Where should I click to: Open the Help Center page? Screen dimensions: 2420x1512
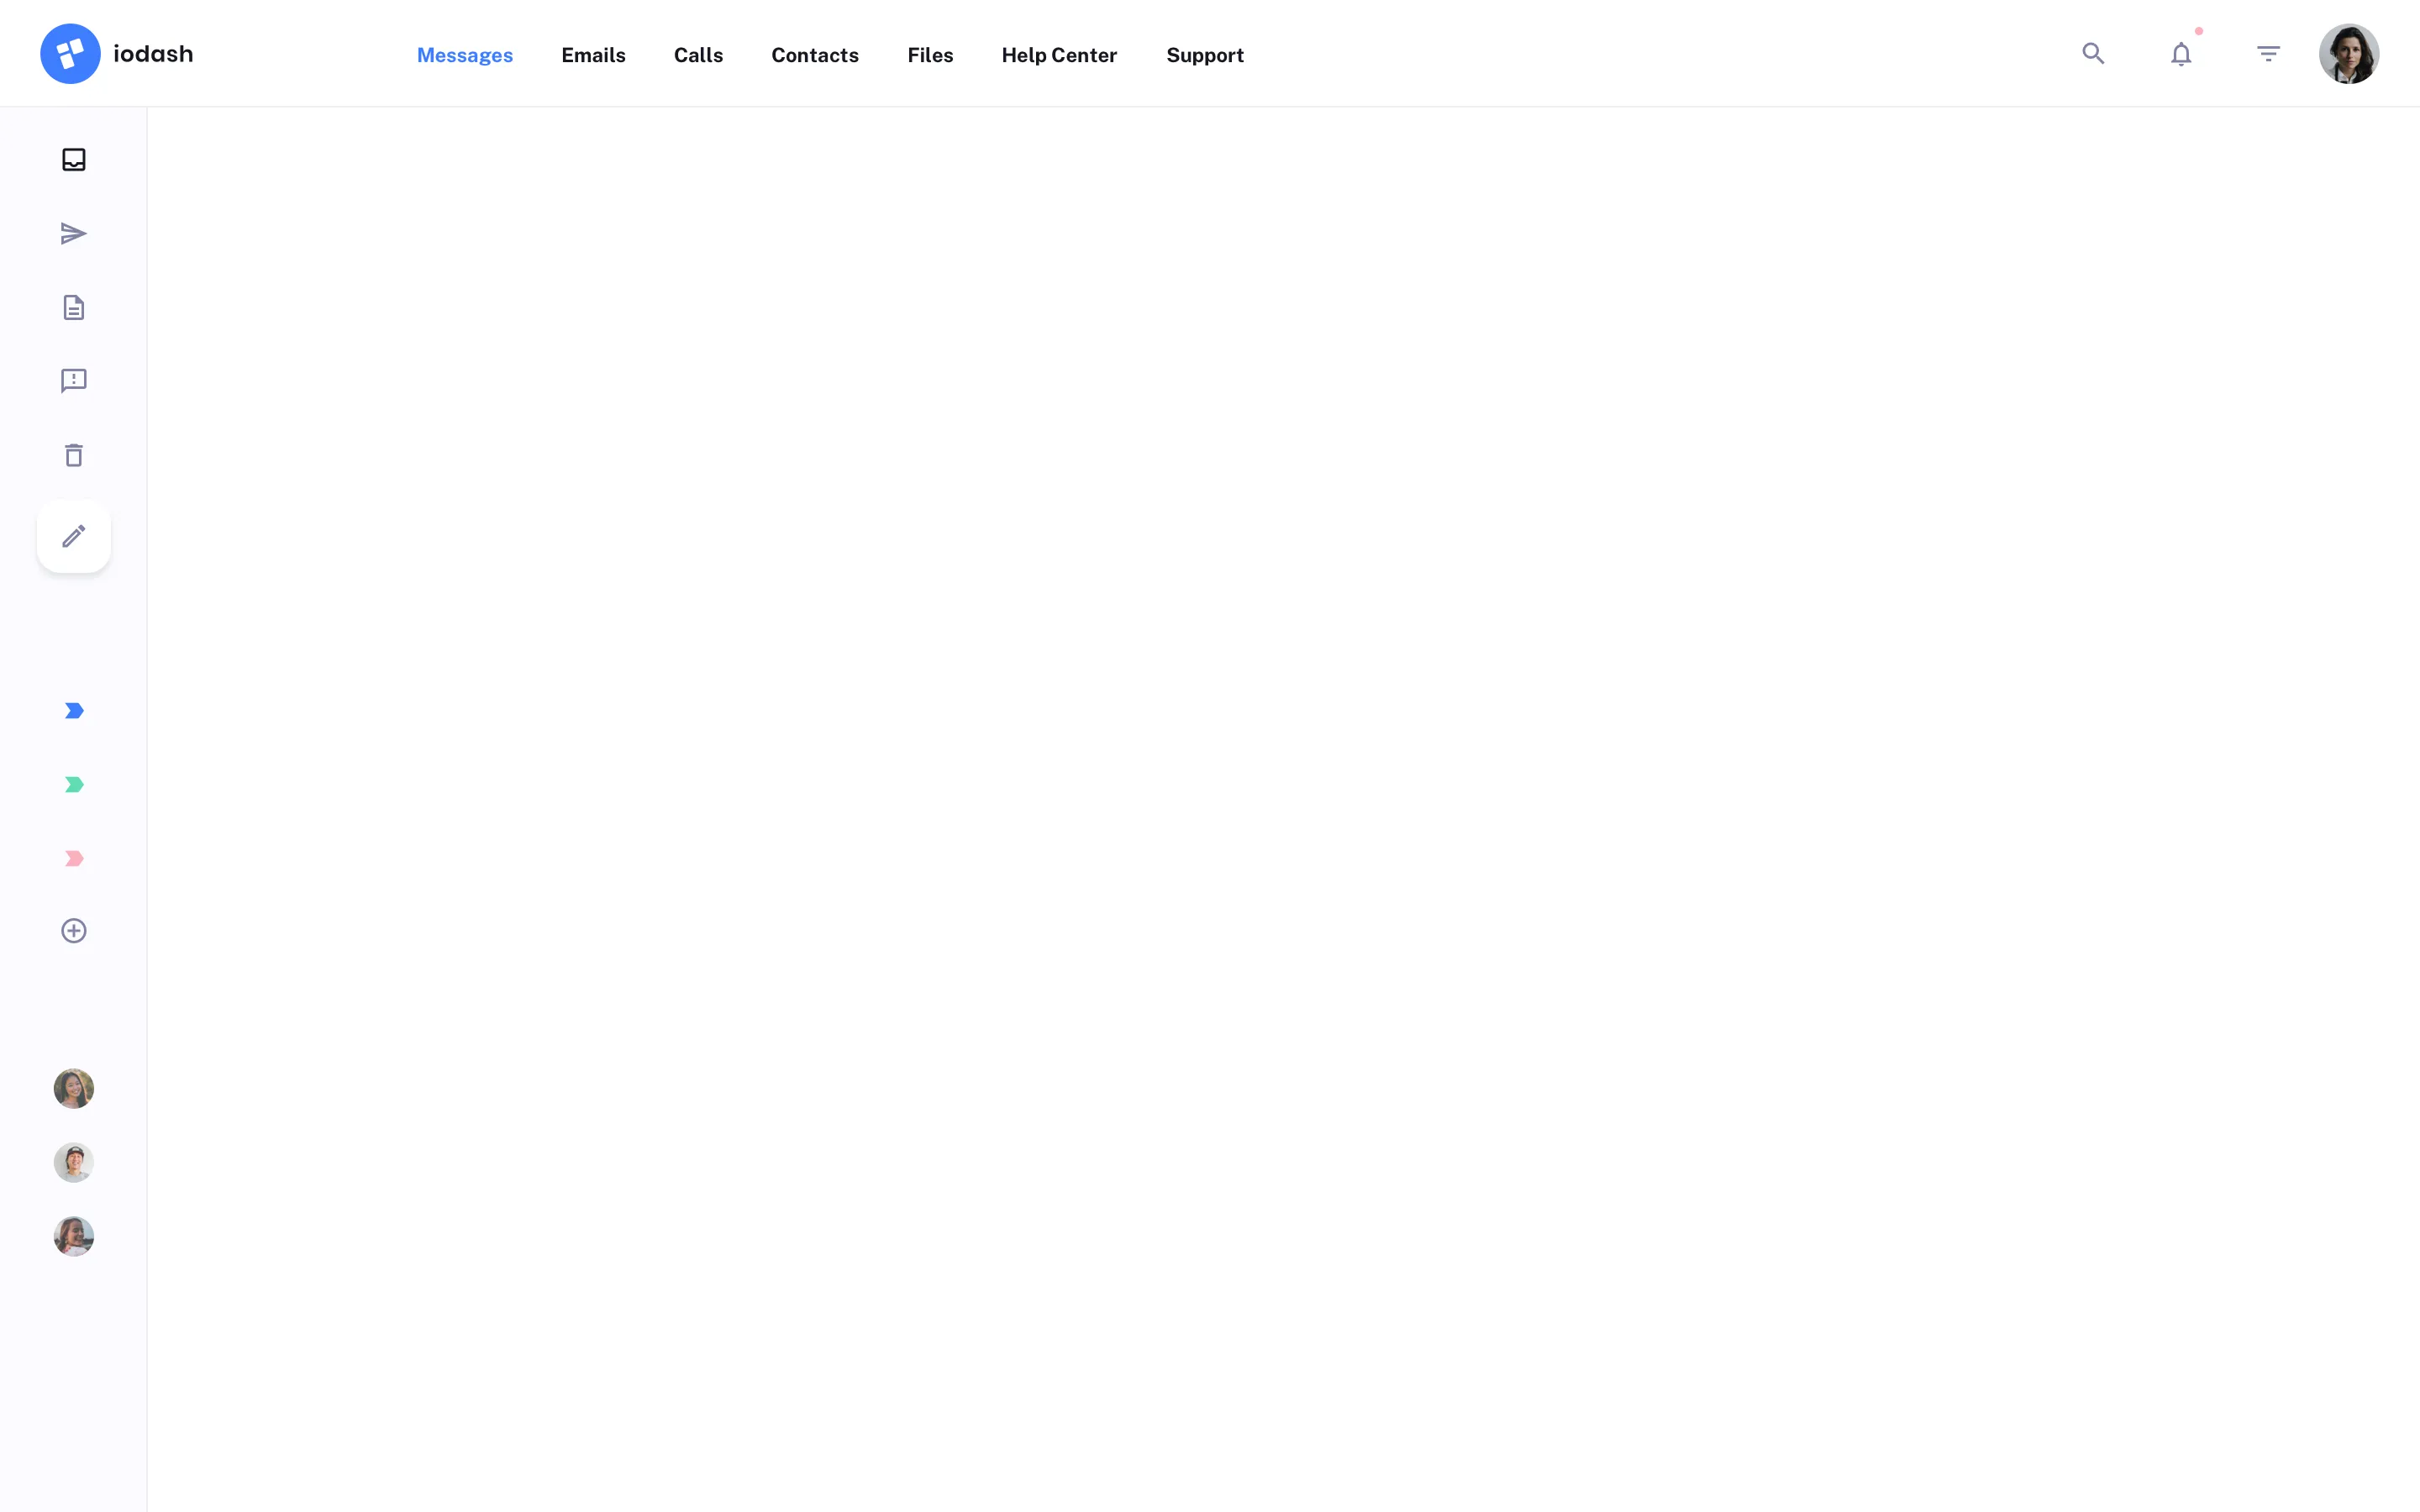(x=1059, y=55)
